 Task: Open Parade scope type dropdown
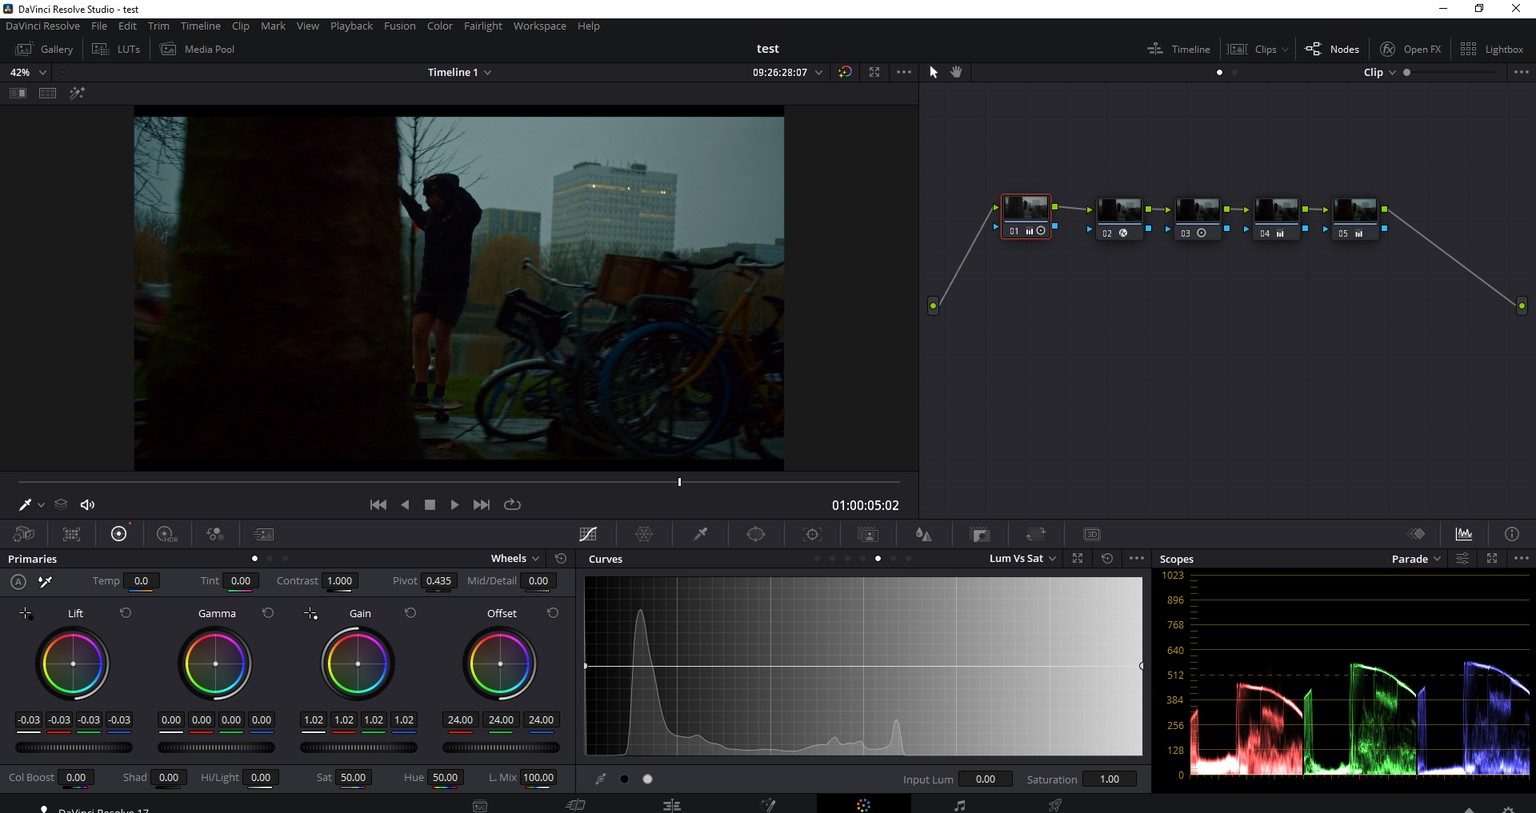coord(1416,559)
